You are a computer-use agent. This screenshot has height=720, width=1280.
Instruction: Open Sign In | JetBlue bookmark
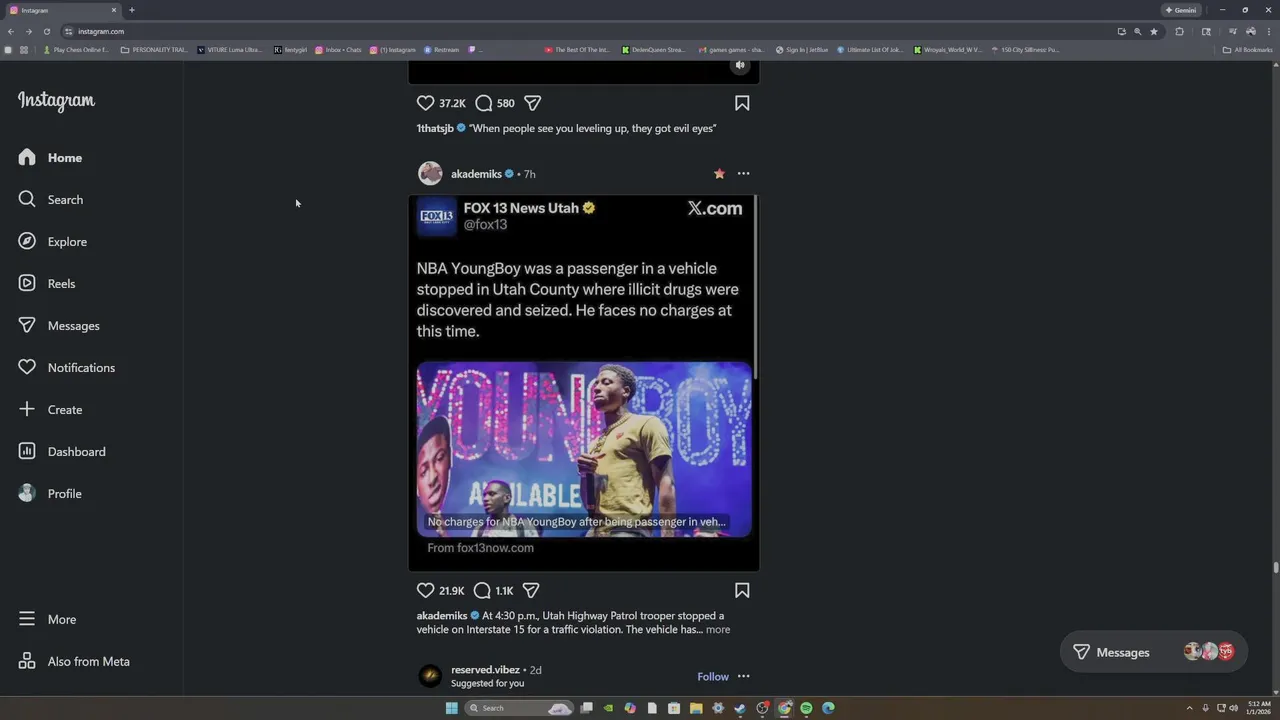(802, 49)
